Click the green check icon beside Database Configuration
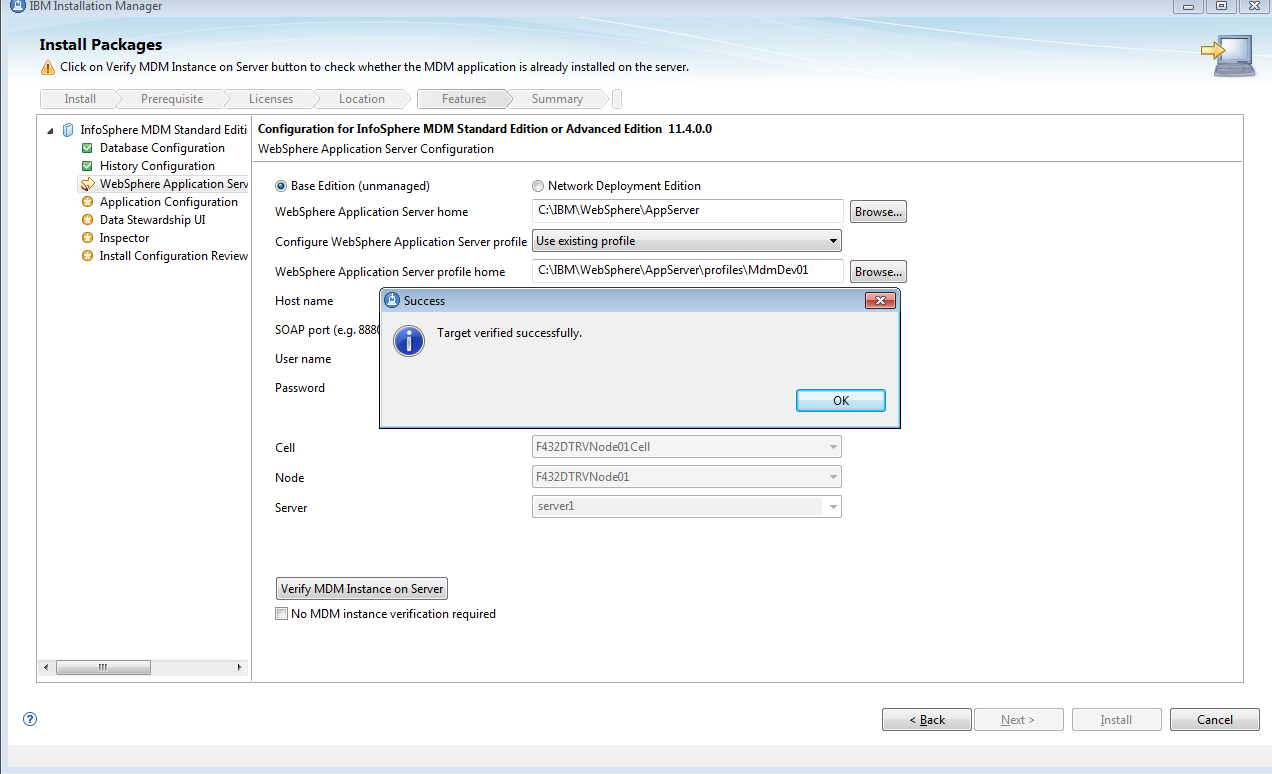This screenshot has height=774, width=1272. click(88, 148)
